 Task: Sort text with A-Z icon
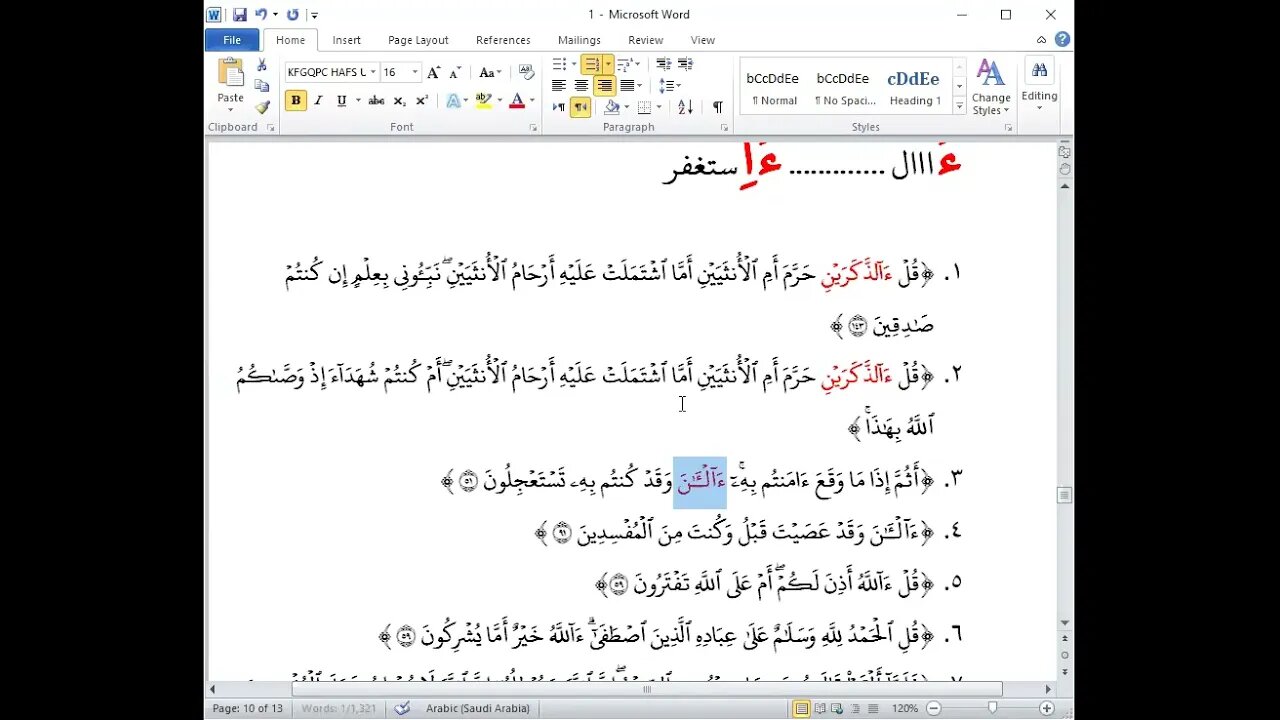685,107
